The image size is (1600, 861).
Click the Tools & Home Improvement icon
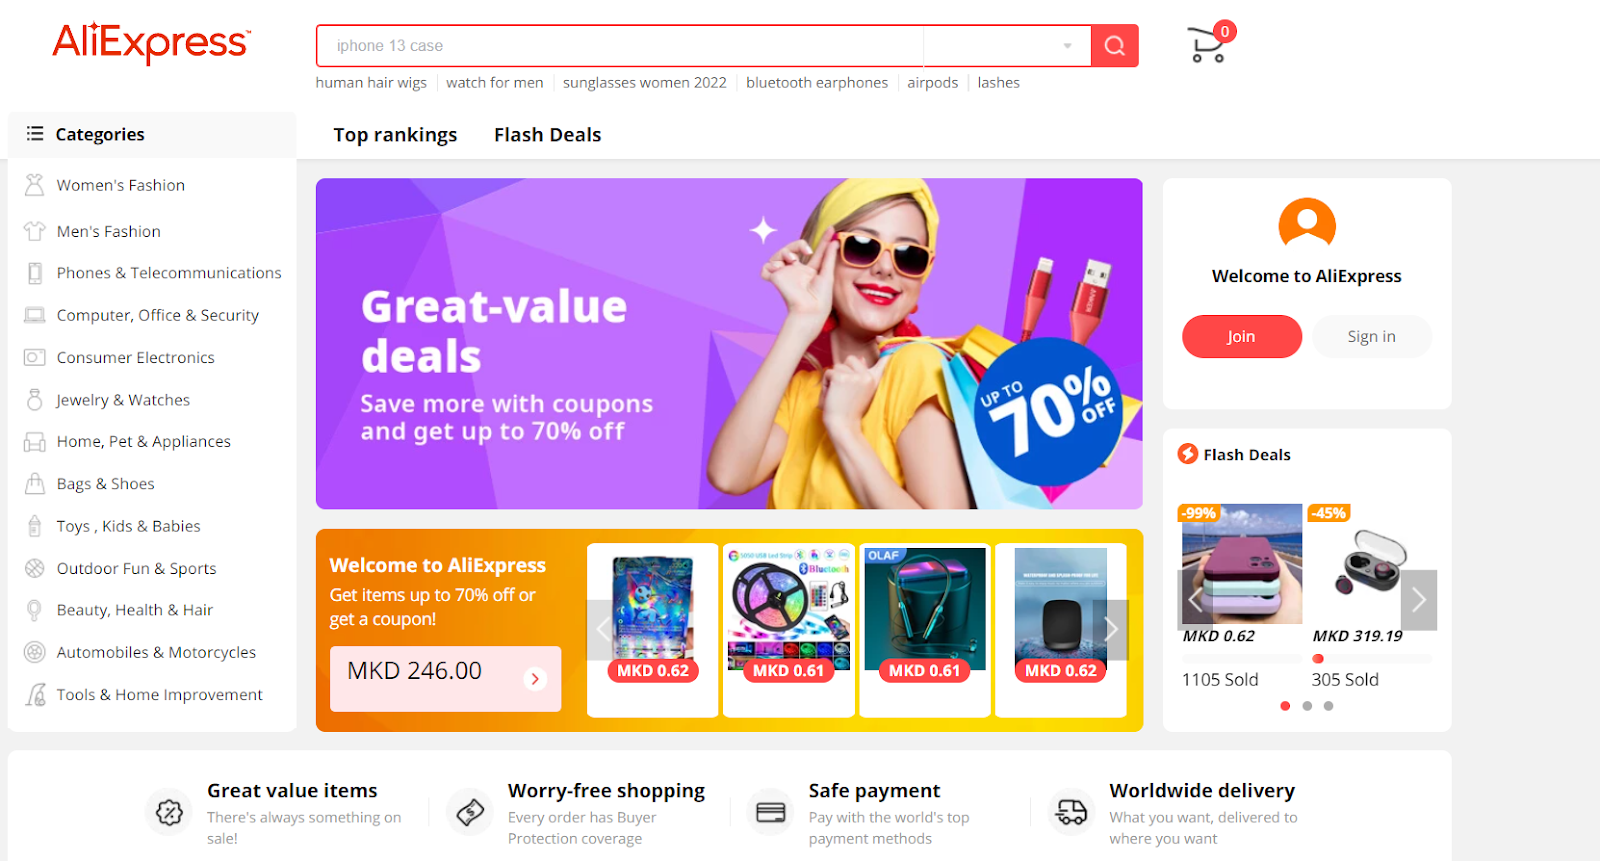[x=35, y=694]
